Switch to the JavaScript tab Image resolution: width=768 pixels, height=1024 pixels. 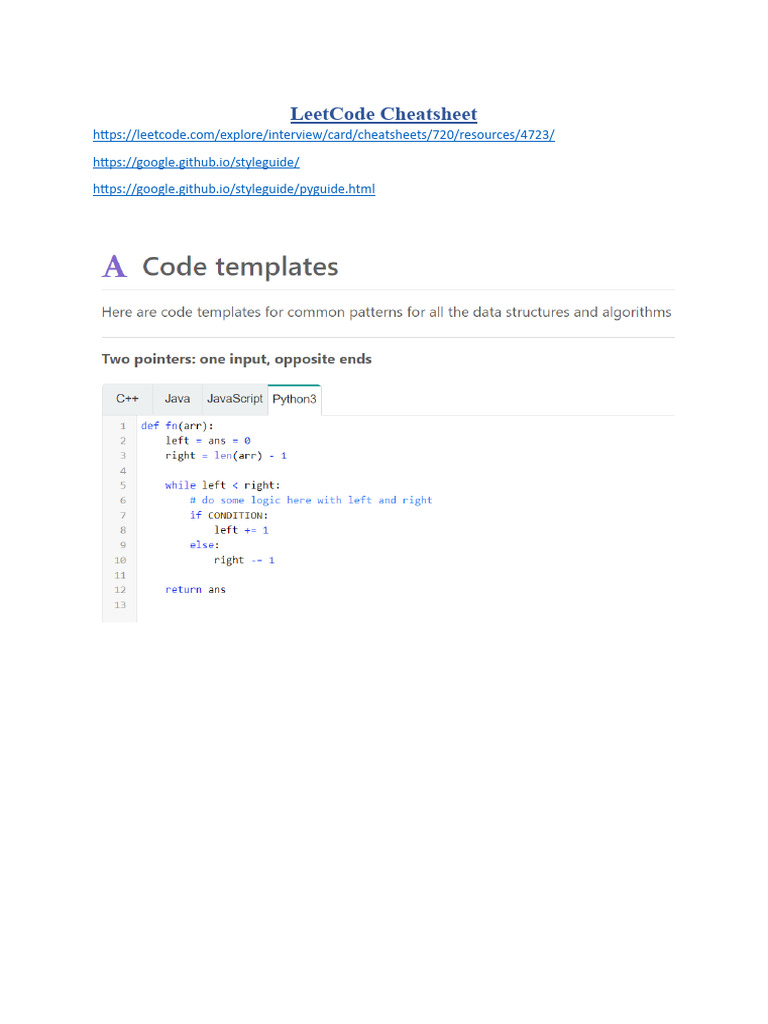tap(235, 398)
